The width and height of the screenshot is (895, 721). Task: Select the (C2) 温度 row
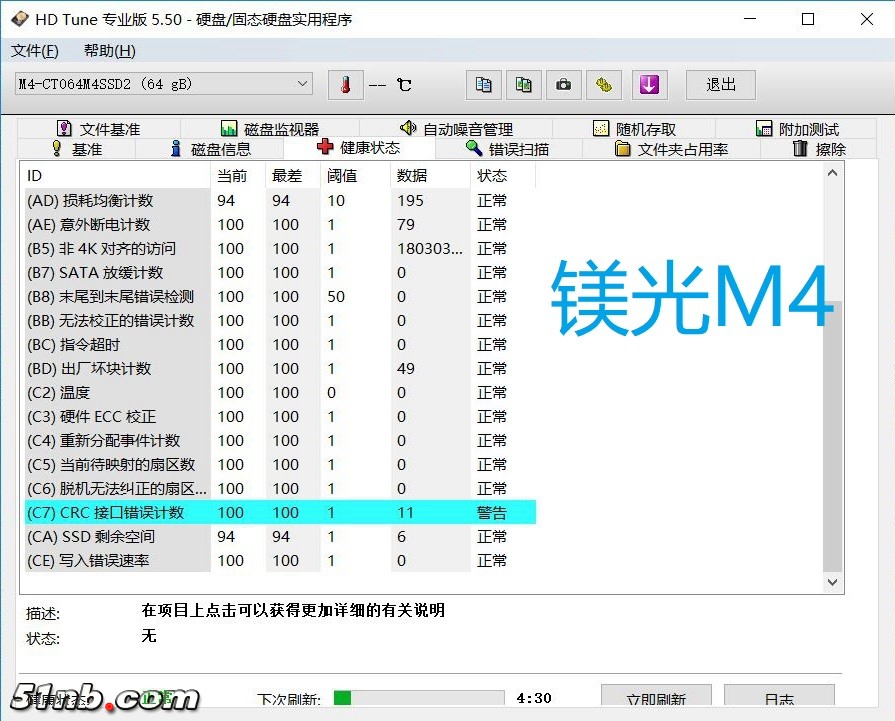pyautogui.click(x=280, y=392)
